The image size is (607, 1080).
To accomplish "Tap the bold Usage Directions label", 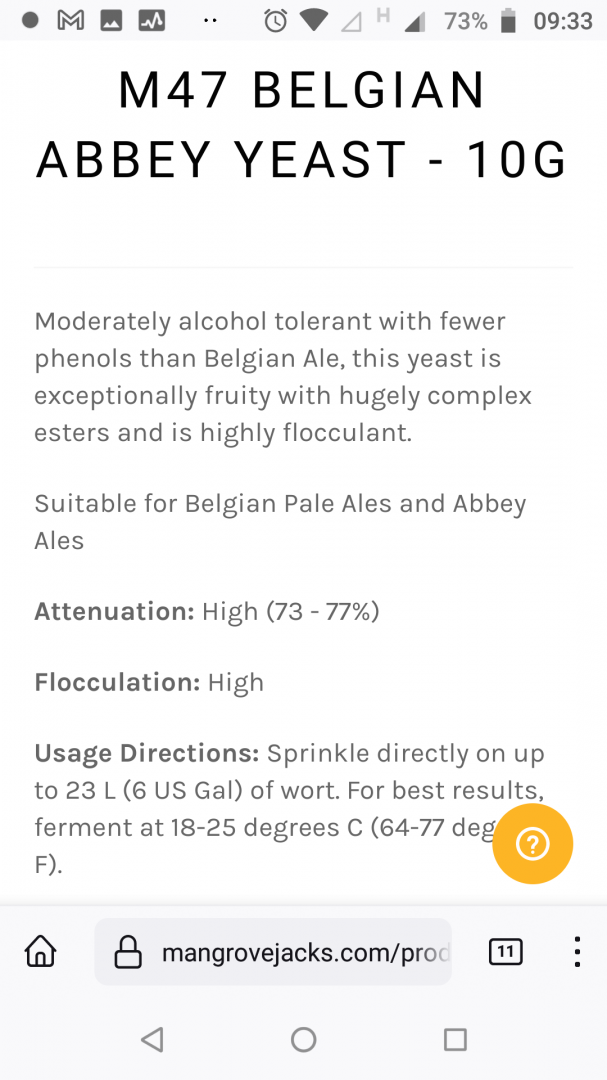I will pyautogui.click(x=147, y=753).
